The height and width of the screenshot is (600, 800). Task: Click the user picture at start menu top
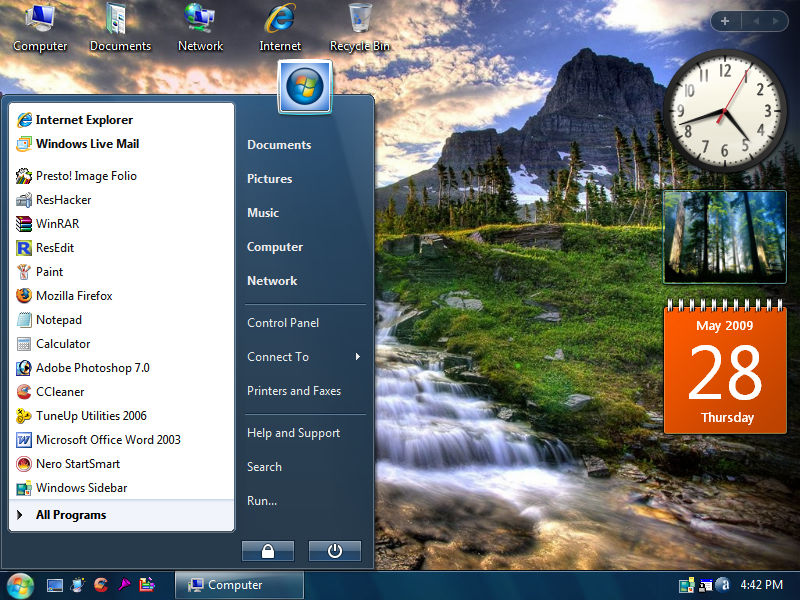pyautogui.click(x=305, y=86)
